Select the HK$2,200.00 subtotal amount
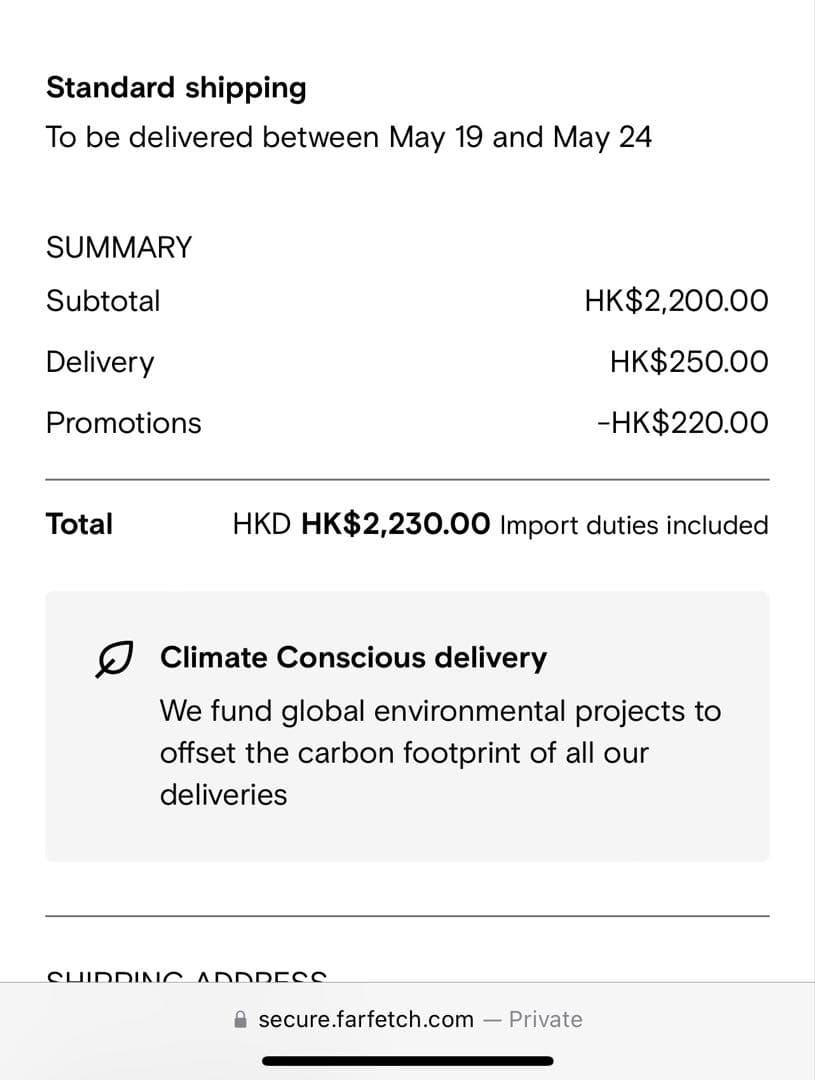This screenshot has width=815, height=1080. point(677,301)
